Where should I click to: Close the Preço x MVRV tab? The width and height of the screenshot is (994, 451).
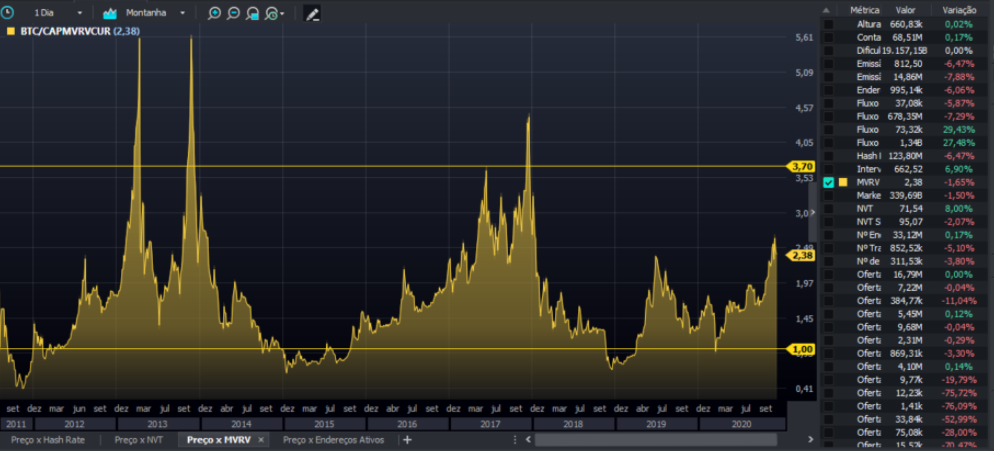(x=261, y=440)
